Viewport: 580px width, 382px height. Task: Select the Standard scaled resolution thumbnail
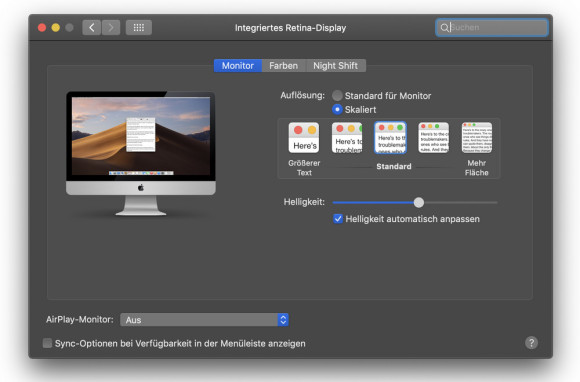(390, 138)
